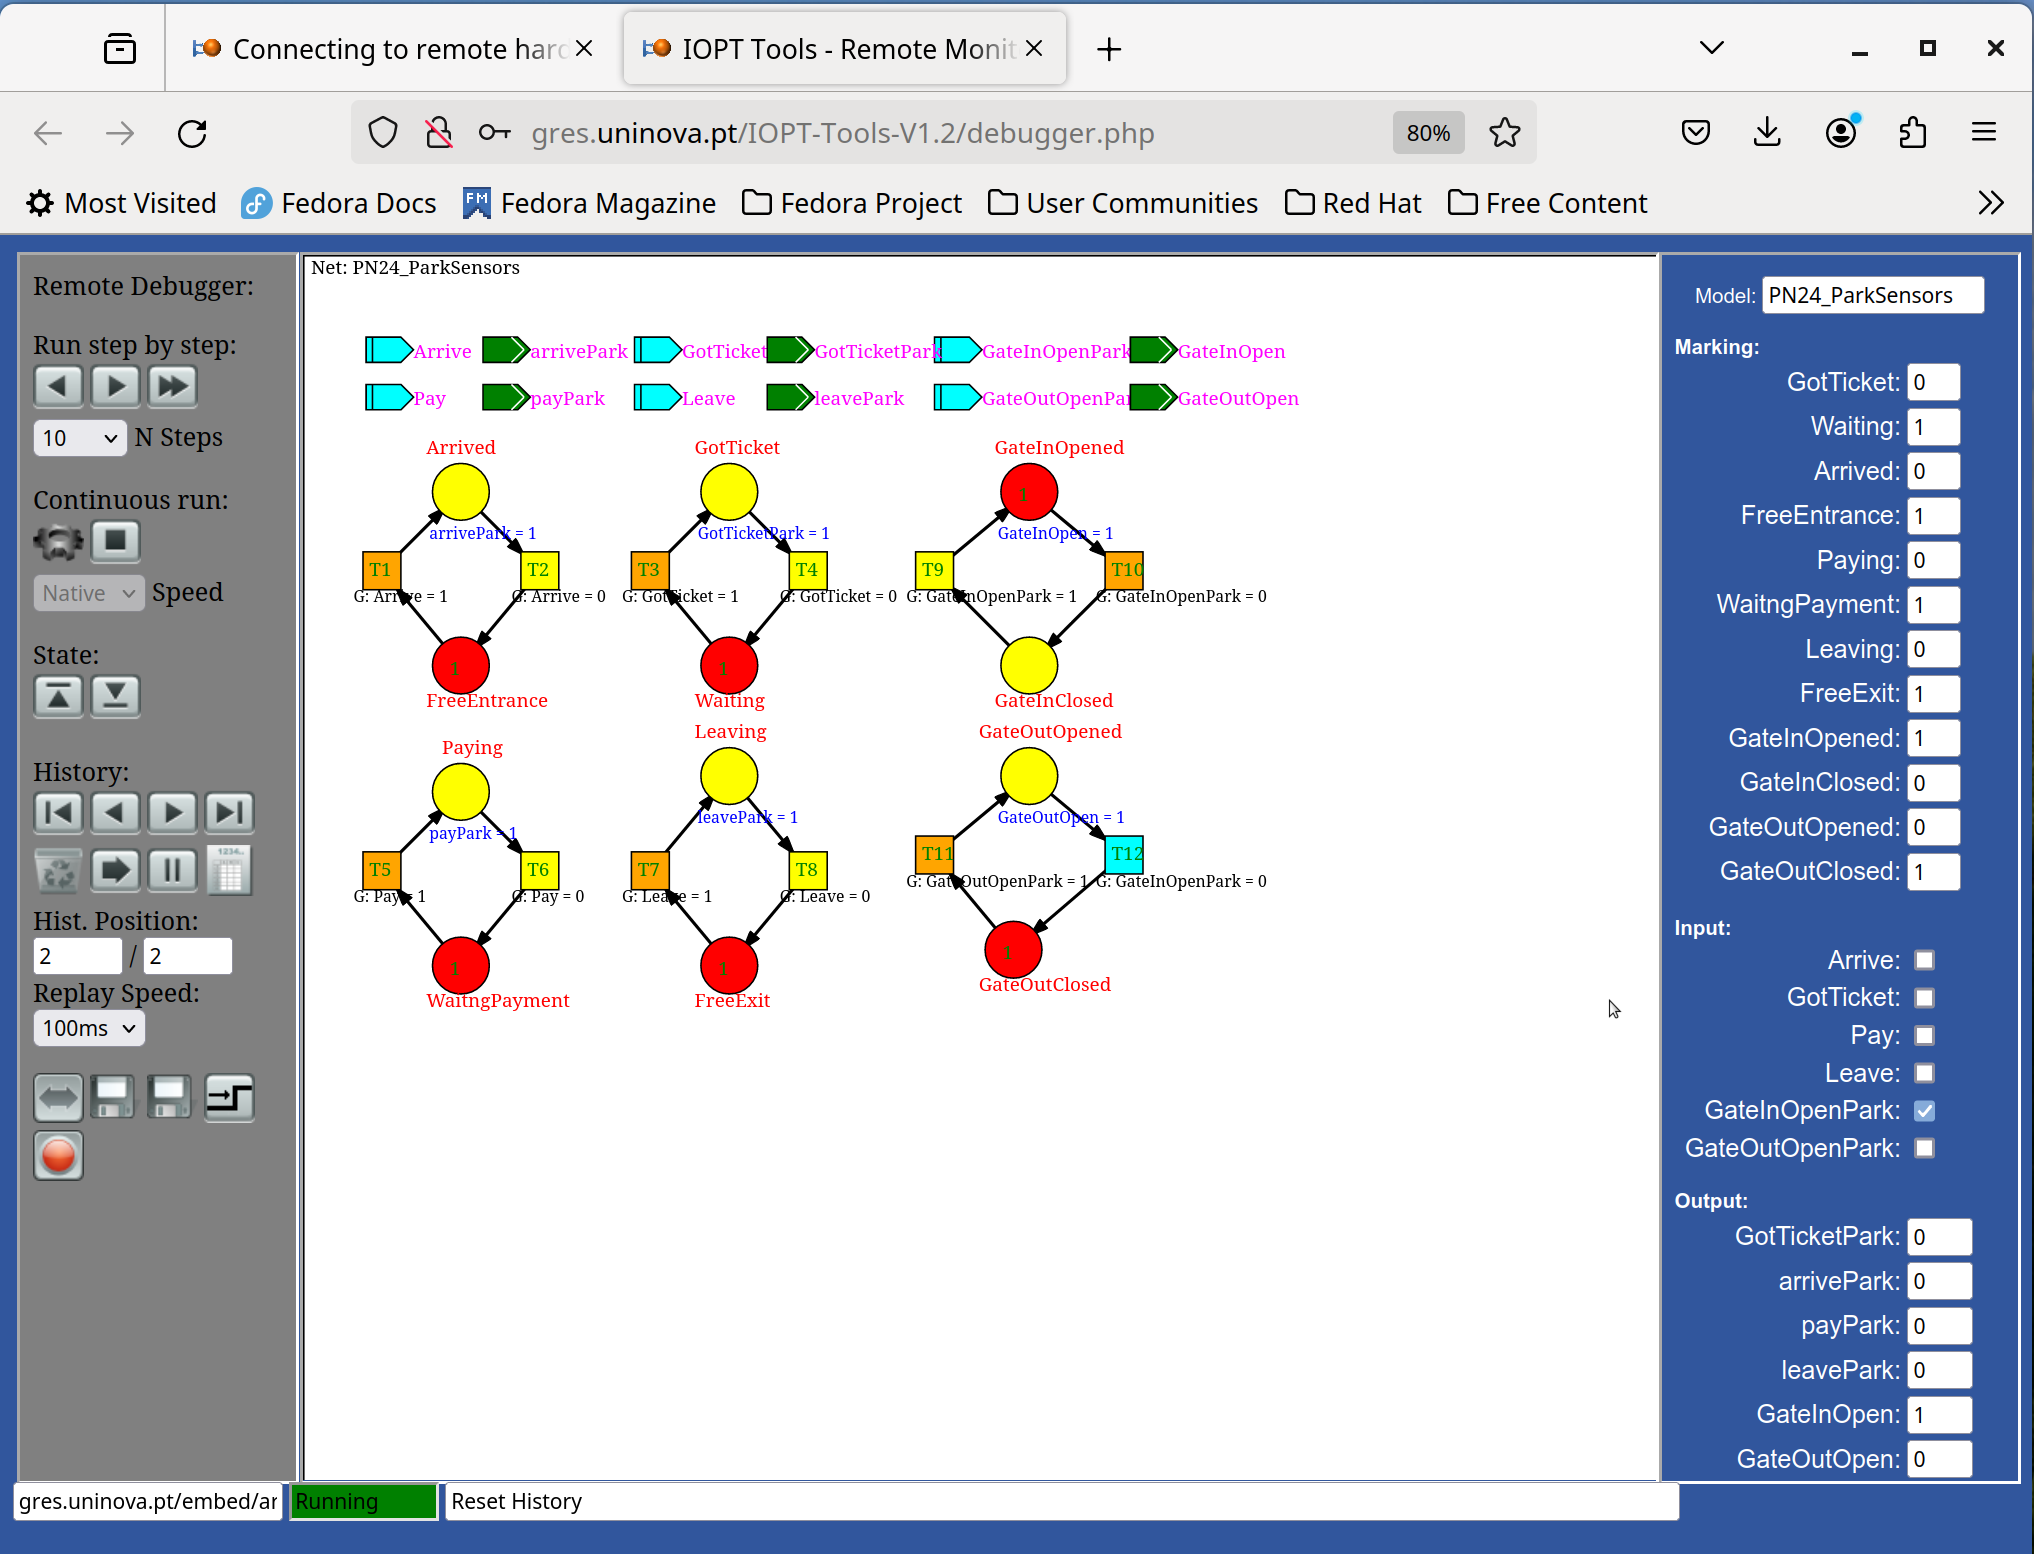2034x1554 pixels.
Task: Open the Pocket save icon
Action: click(x=1696, y=132)
